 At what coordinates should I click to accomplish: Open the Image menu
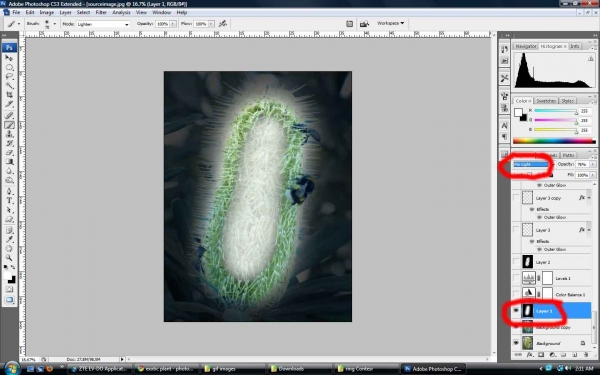[47, 13]
